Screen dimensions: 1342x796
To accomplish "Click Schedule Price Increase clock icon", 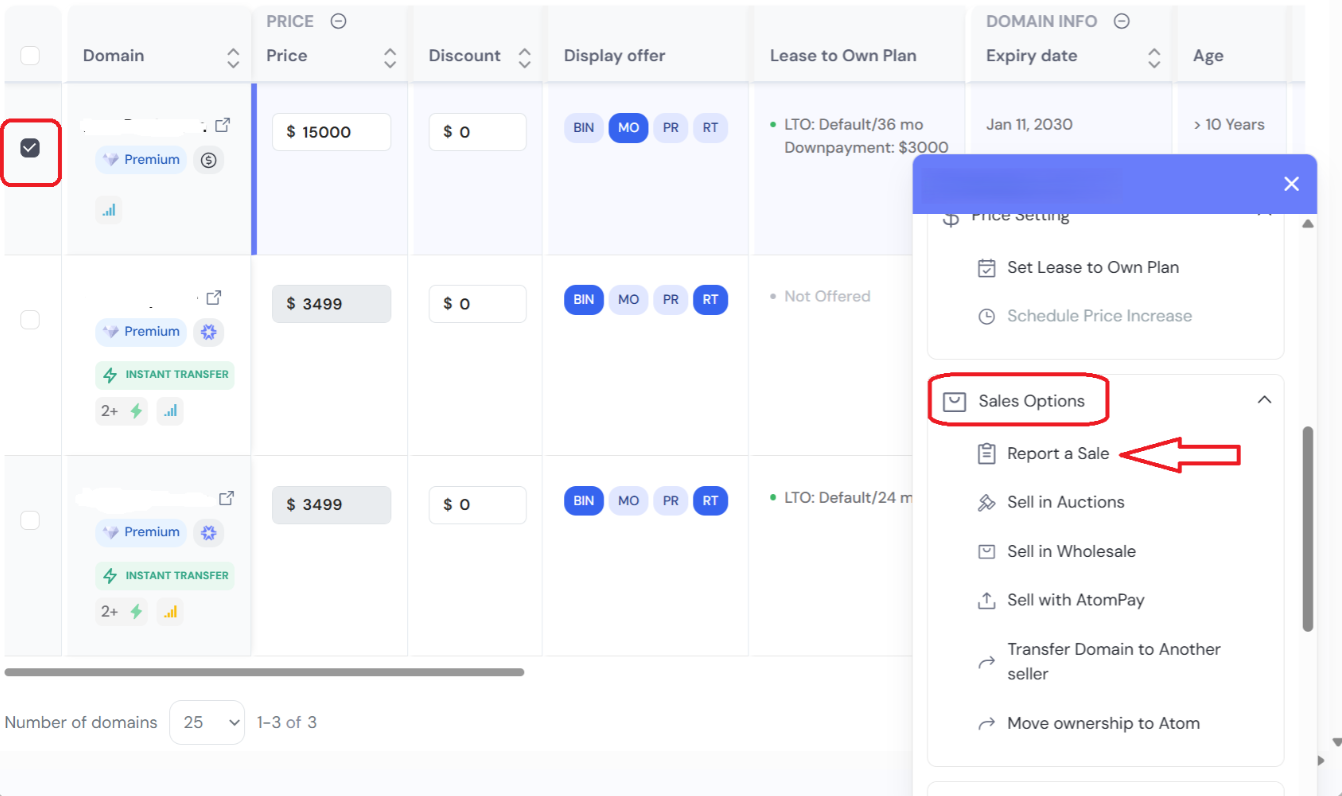I will (x=987, y=316).
